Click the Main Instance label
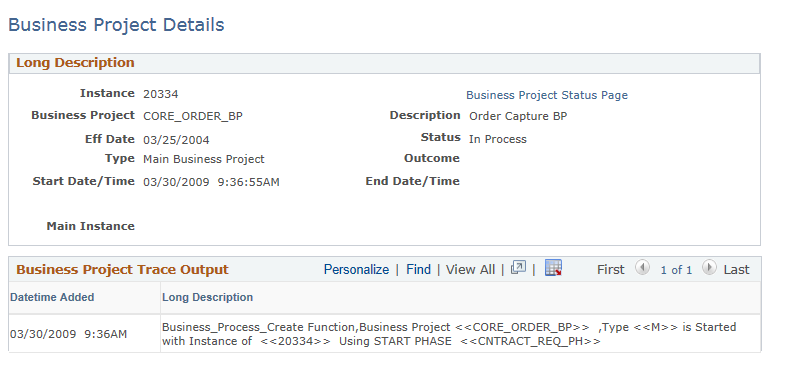The image size is (786, 378). (x=91, y=226)
